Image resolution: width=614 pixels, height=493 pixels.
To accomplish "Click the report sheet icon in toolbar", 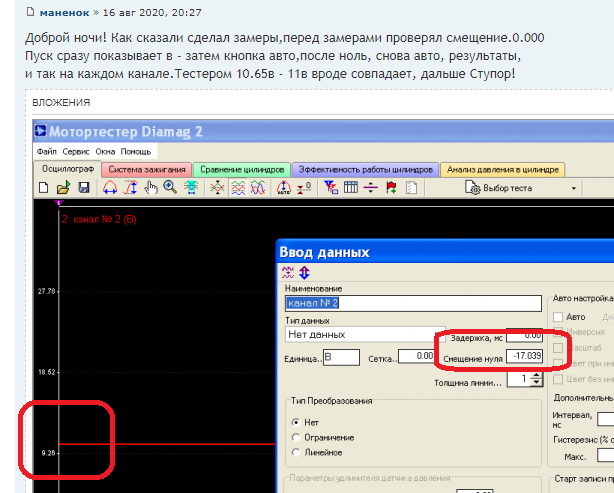I will (411, 188).
